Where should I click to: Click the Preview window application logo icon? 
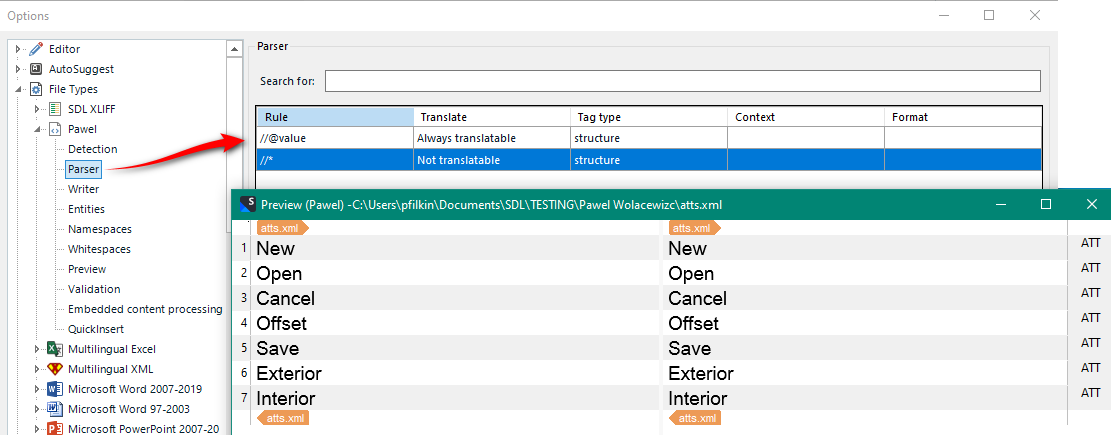pyautogui.click(x=248, y=204)
